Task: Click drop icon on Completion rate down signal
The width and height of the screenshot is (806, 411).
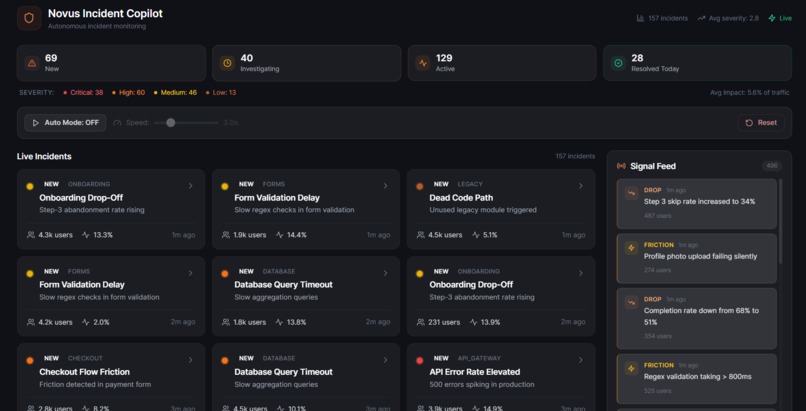Action: (x=631, y=303)
